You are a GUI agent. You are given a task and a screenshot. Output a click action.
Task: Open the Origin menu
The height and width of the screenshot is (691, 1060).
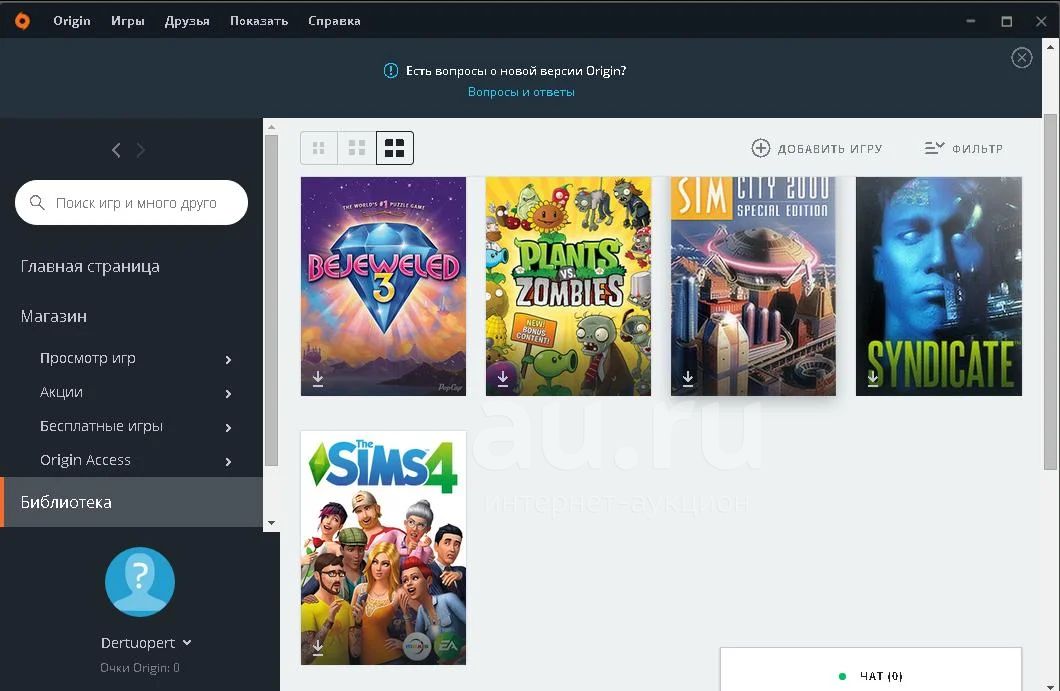pos(72,21)
